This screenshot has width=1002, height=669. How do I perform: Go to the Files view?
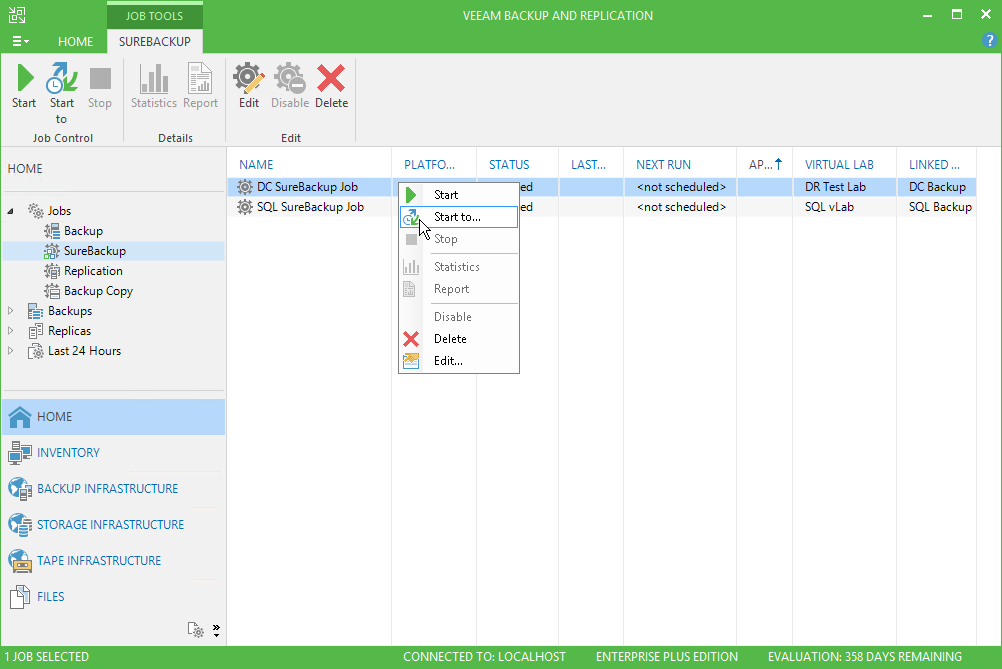pos(50,597)
